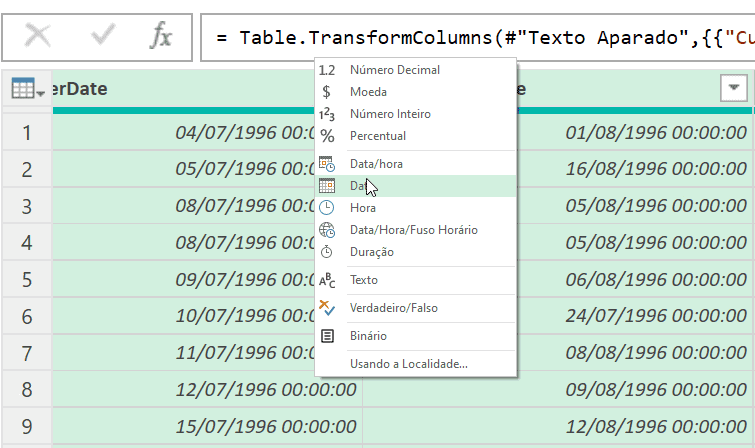
Task: Click the cancel formula X icon
Action: click(38, 36)
